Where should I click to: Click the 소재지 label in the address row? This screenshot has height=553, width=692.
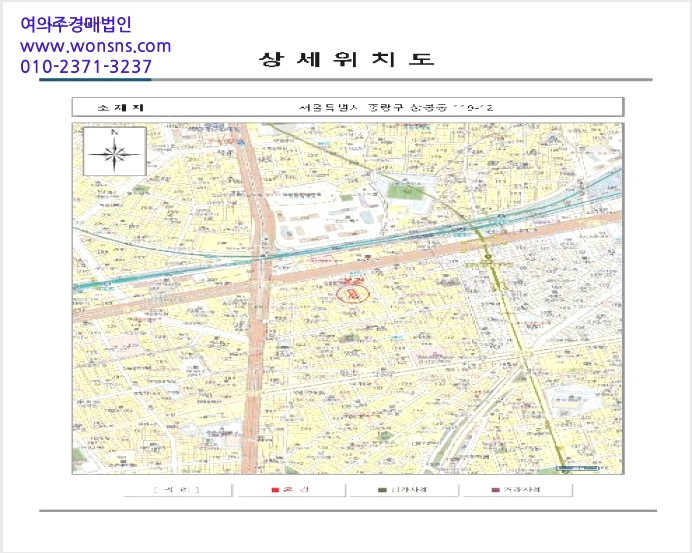pos(120,107)
